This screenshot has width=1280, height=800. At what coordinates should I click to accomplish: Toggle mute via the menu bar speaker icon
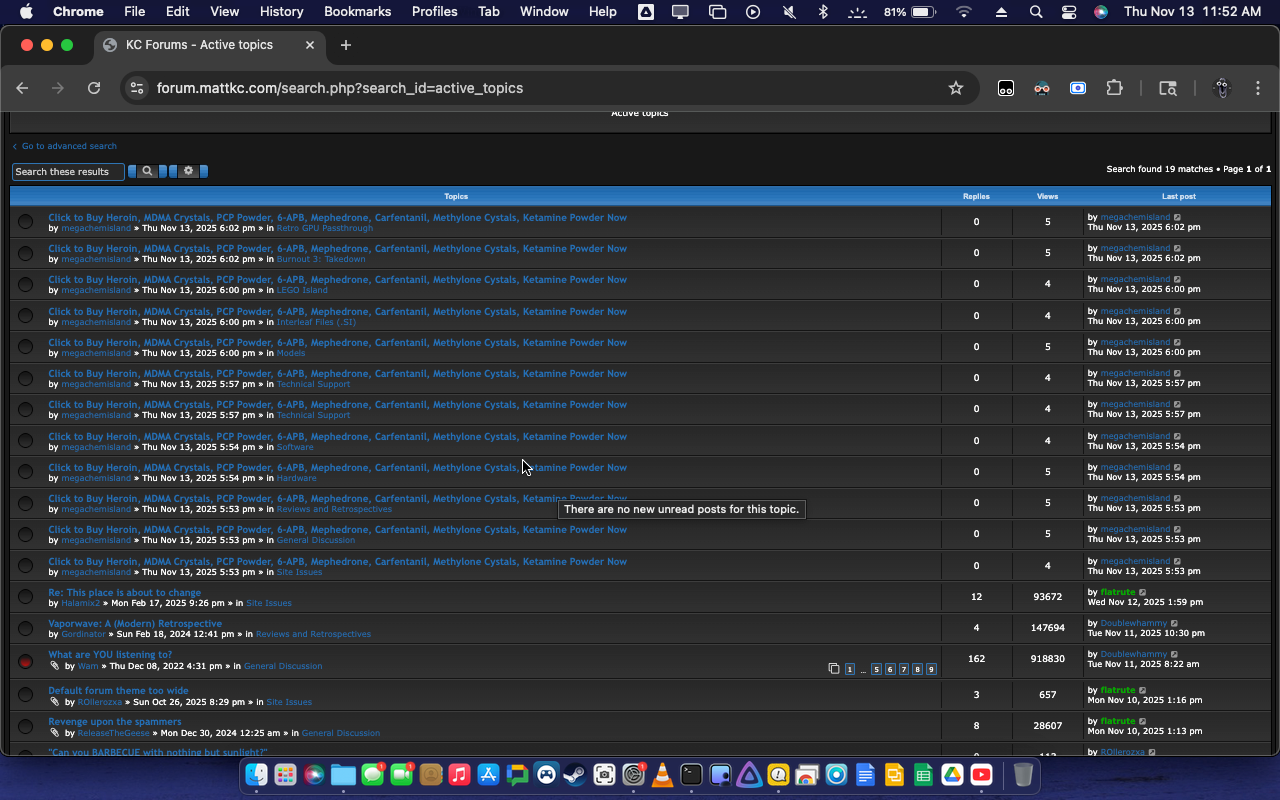789,12
